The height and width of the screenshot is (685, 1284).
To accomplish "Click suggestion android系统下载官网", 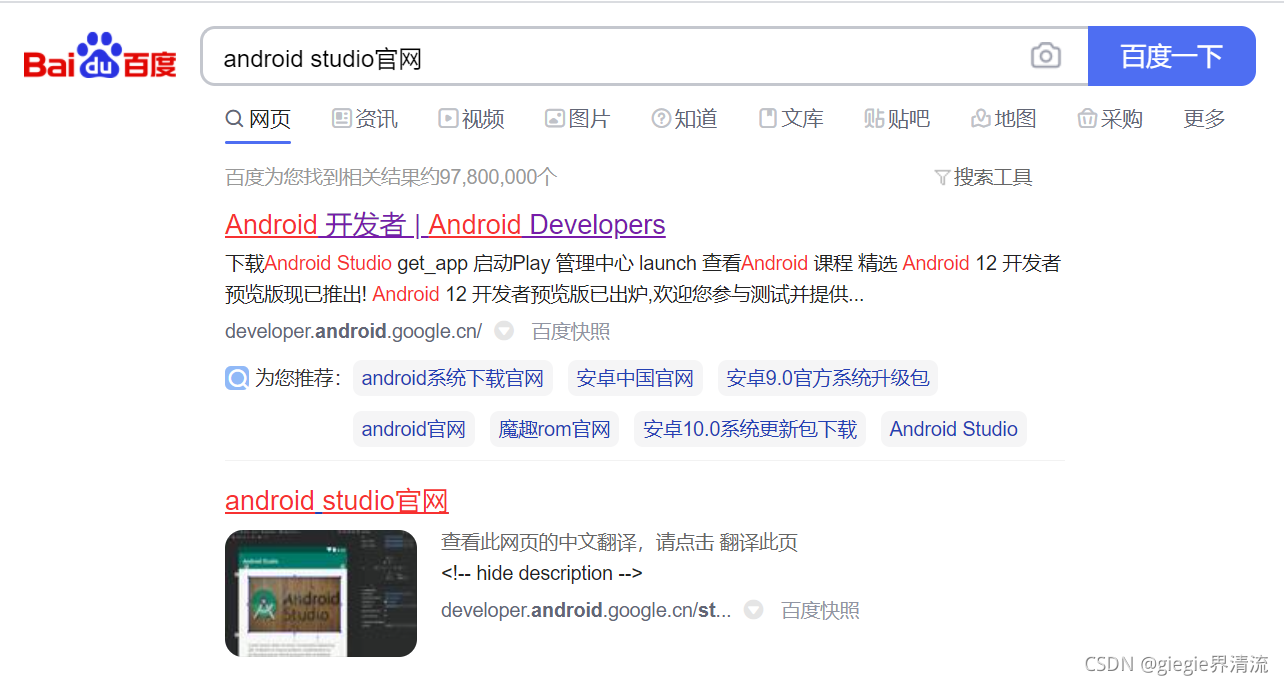I will coord(453,378).
